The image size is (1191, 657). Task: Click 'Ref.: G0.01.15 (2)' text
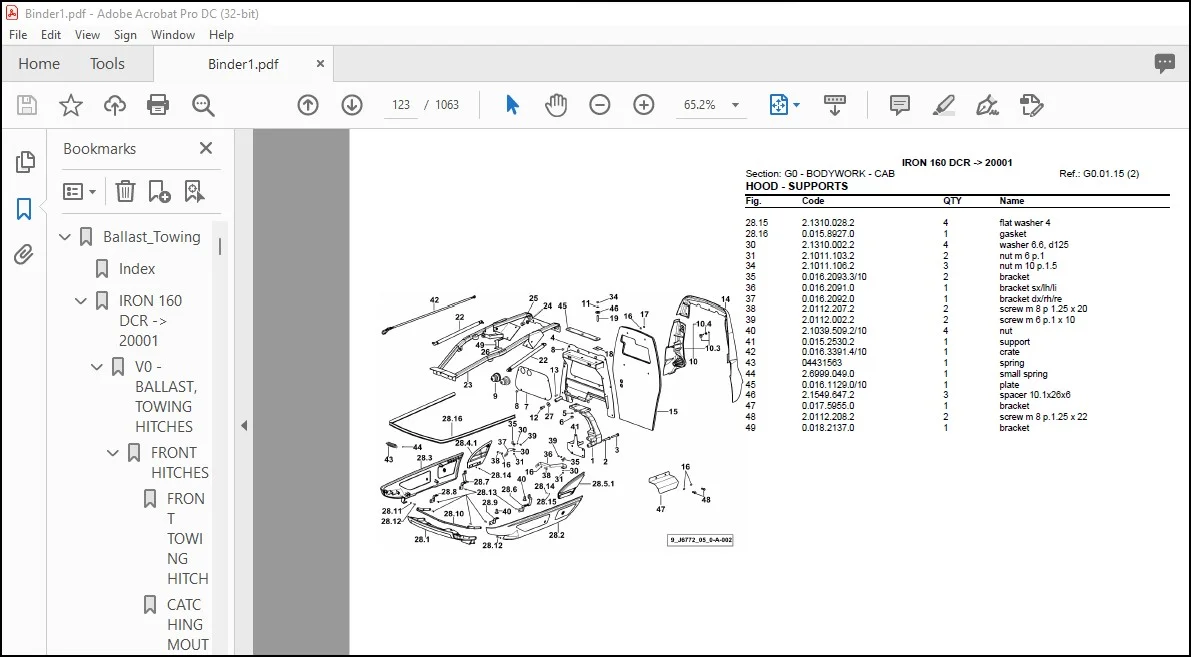1098,174
